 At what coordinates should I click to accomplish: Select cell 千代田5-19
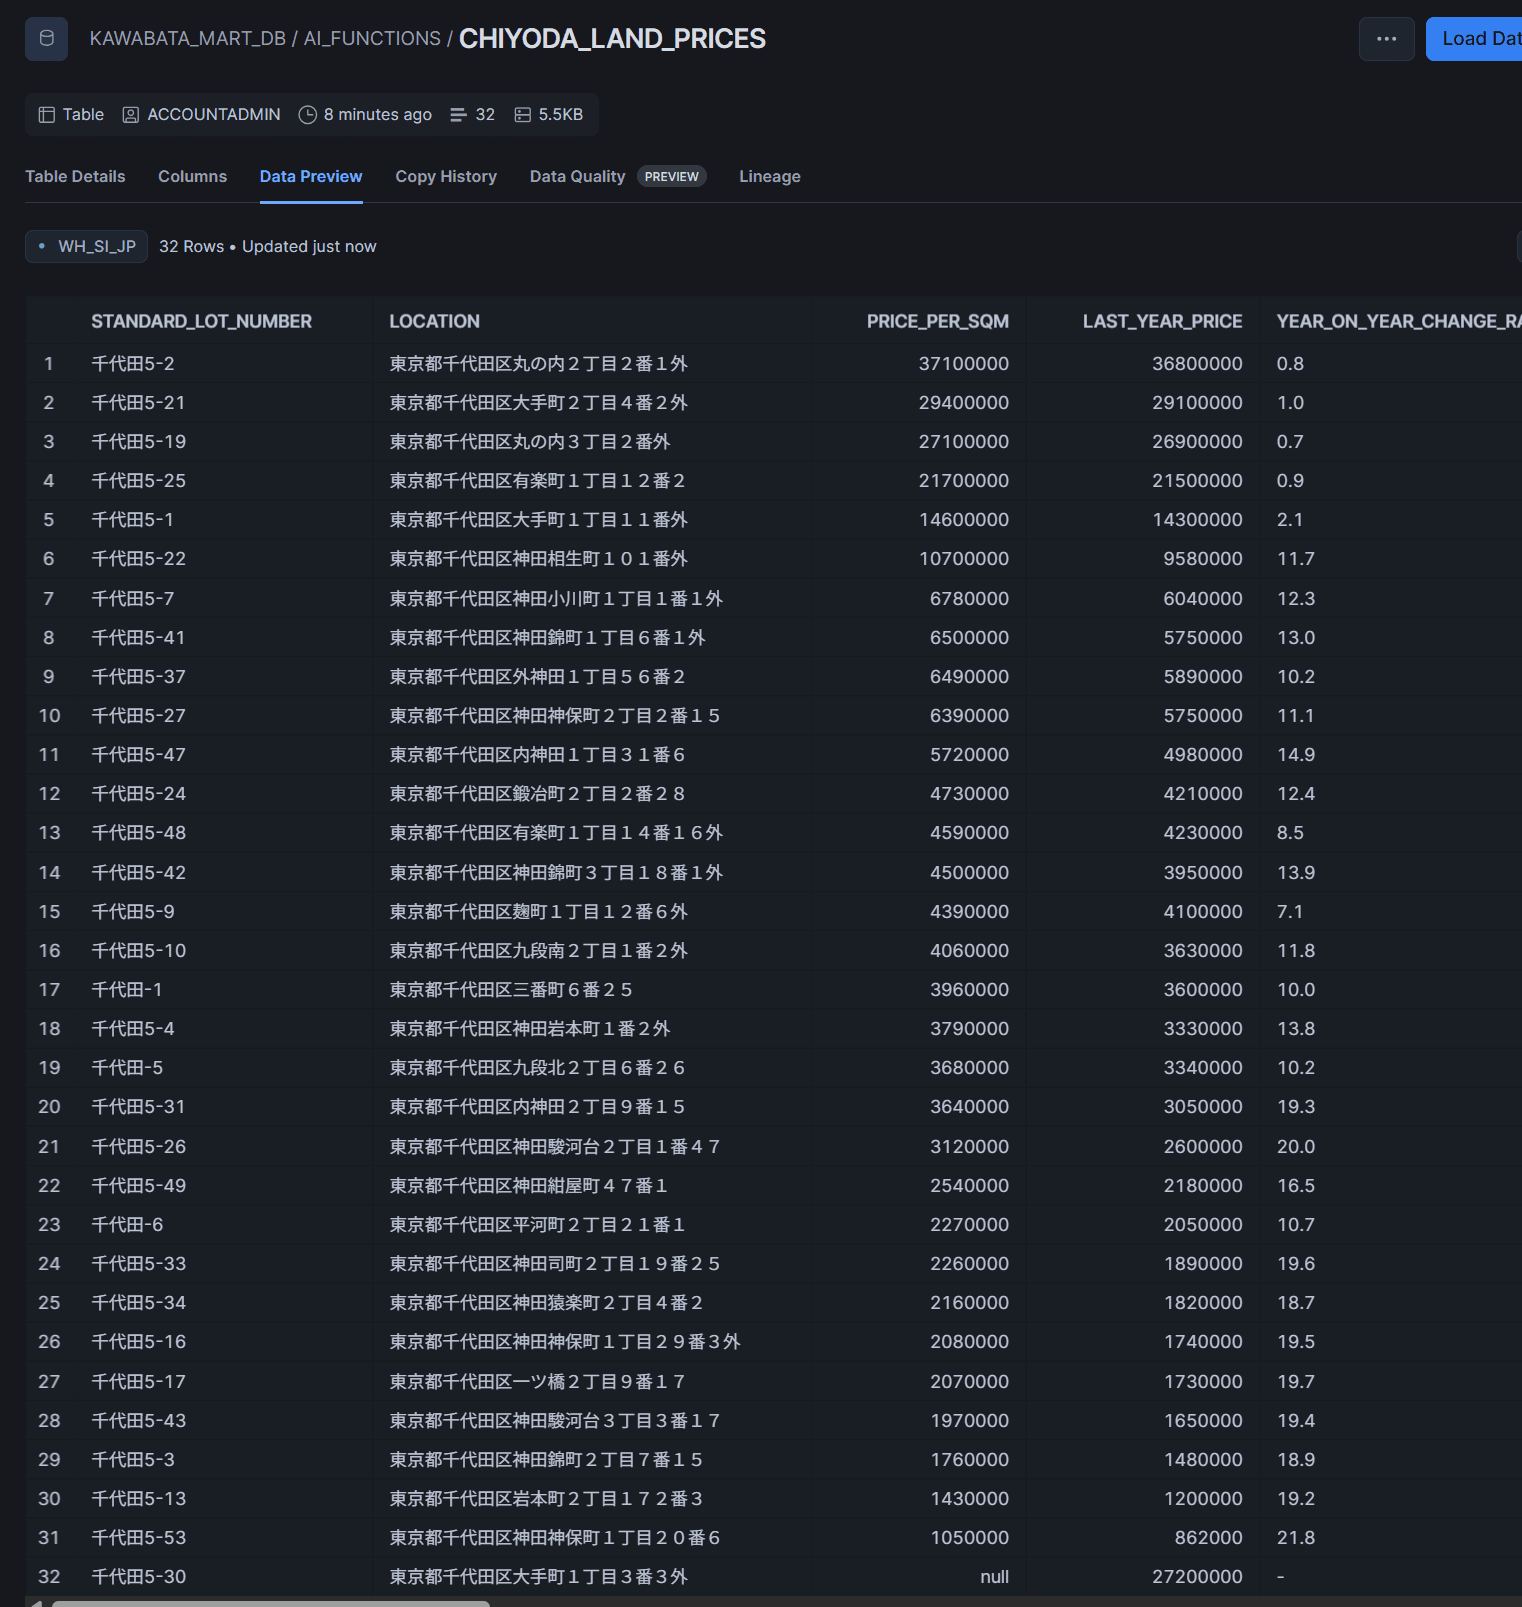pyautogui.click(x=138, y=441)
